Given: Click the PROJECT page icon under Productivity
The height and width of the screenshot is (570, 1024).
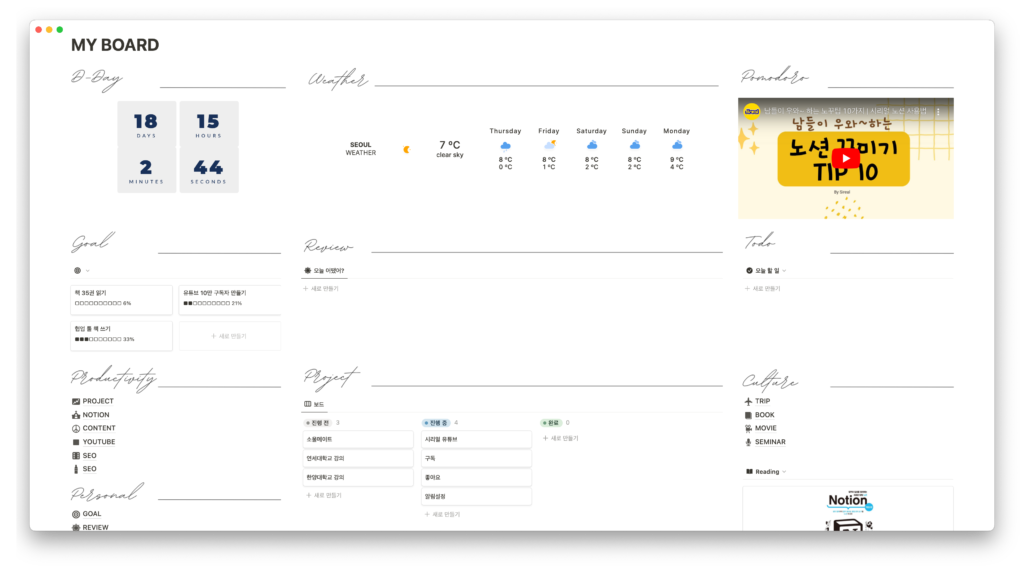Looking at the screenshot, I should click(x=76, y=401).
